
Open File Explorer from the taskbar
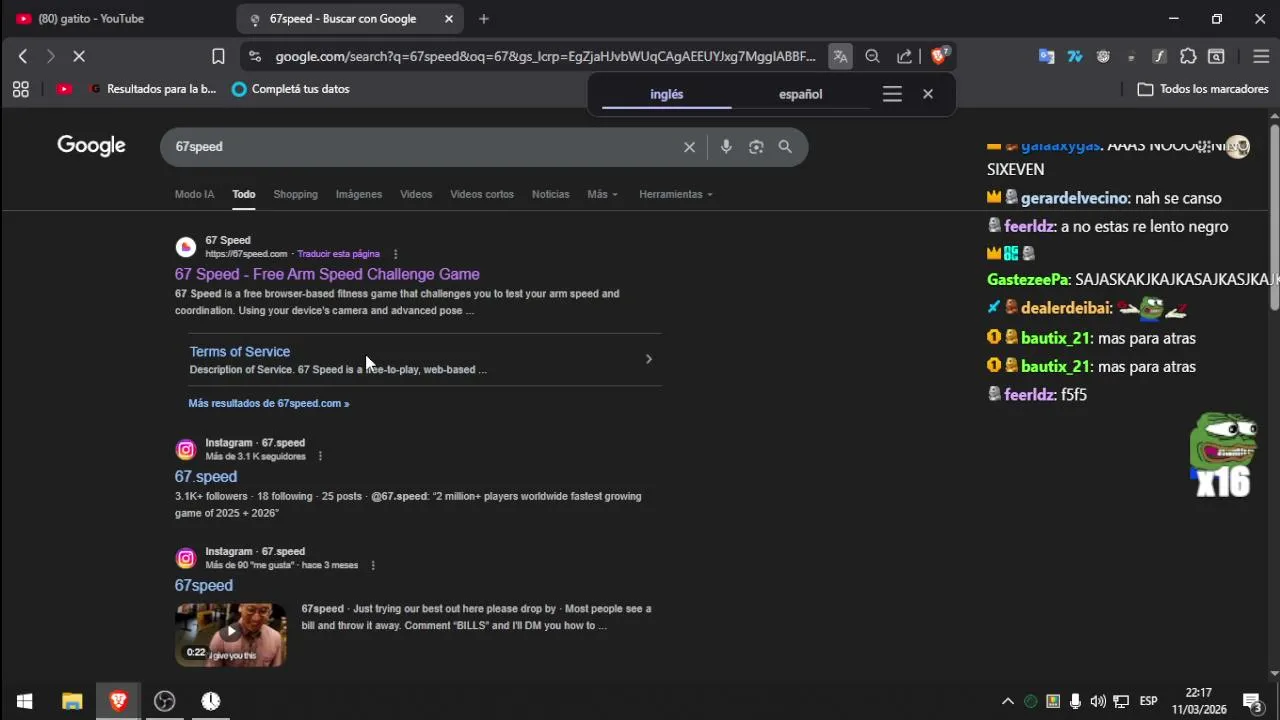[72, 701]
